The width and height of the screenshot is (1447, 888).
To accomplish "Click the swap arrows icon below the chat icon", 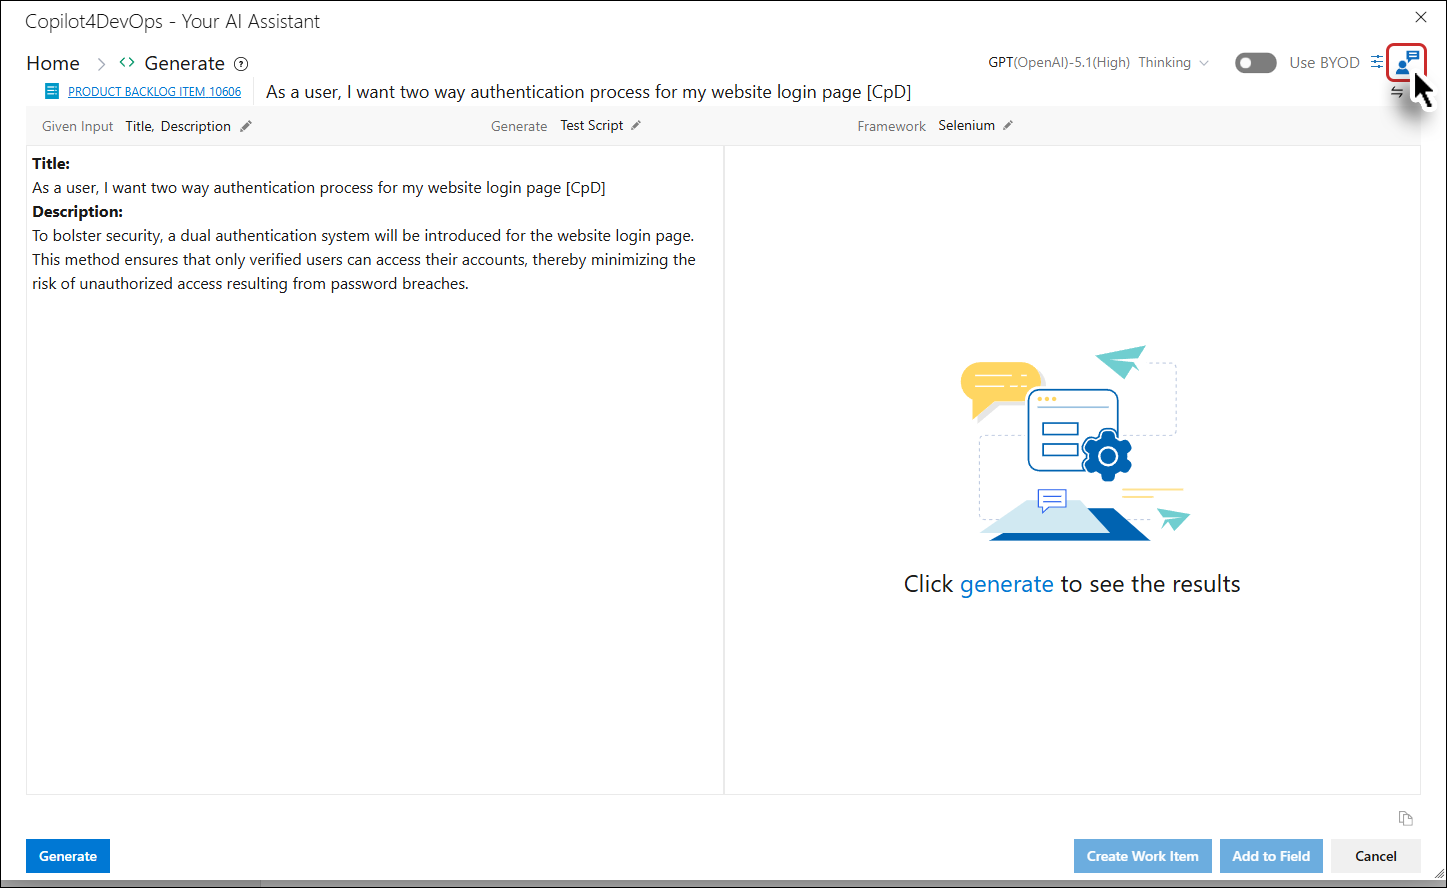I will coord(1397,91).
